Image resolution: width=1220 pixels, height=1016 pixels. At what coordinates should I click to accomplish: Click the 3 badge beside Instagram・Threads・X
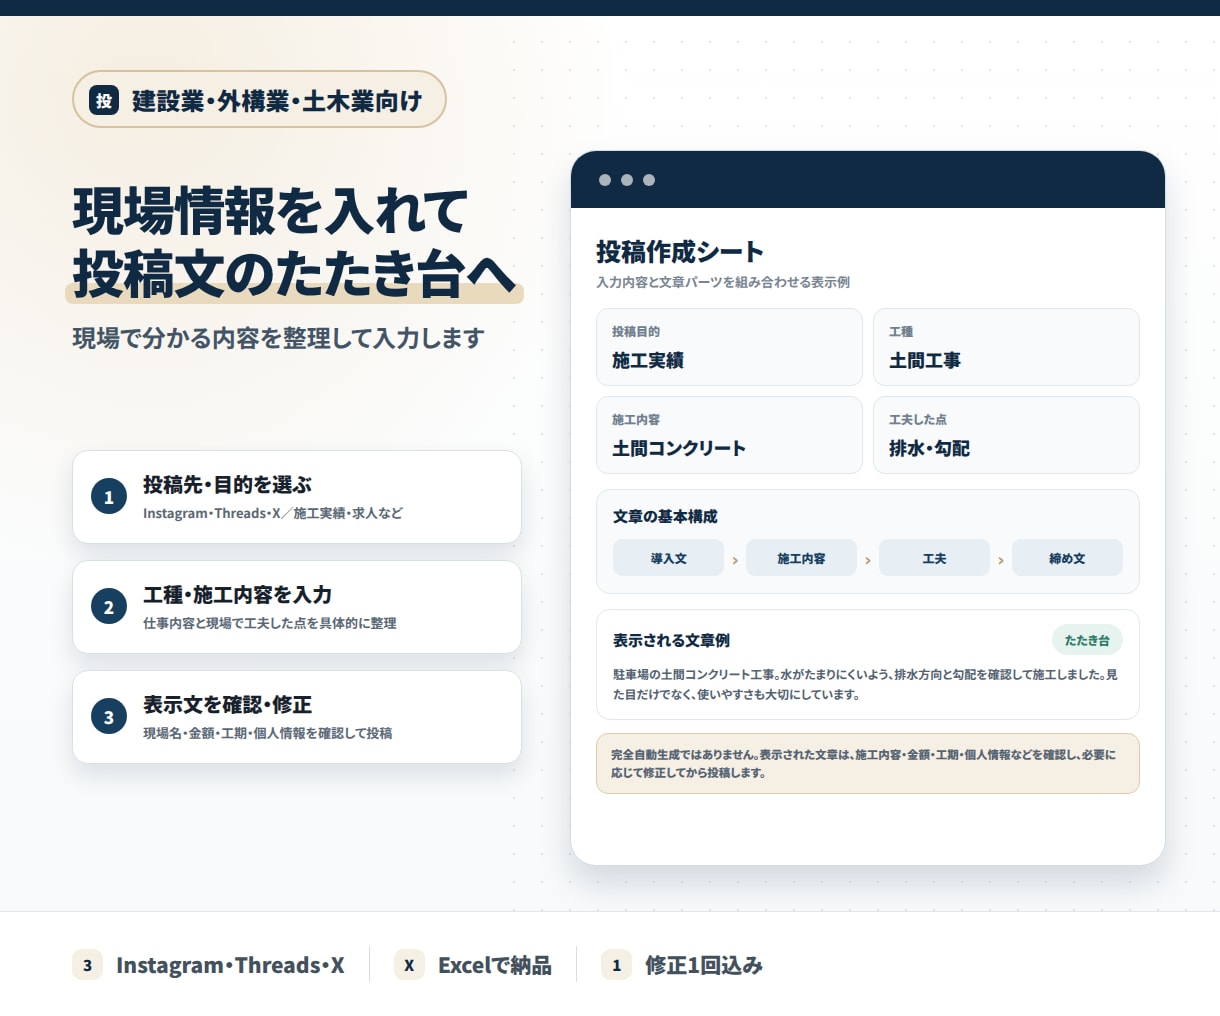[x=87, y=965]
